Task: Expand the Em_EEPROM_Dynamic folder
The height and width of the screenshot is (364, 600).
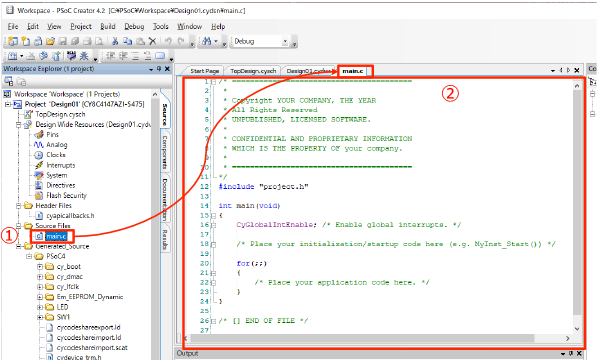Action: tap(40, 297)
